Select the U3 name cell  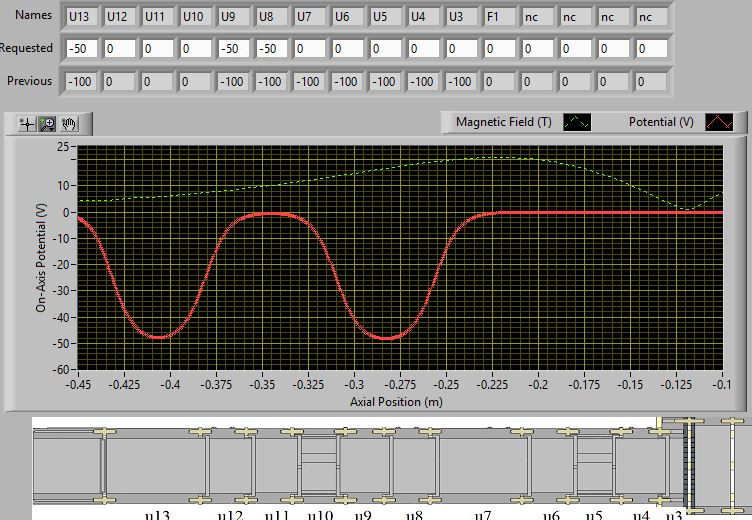point(462,17)
